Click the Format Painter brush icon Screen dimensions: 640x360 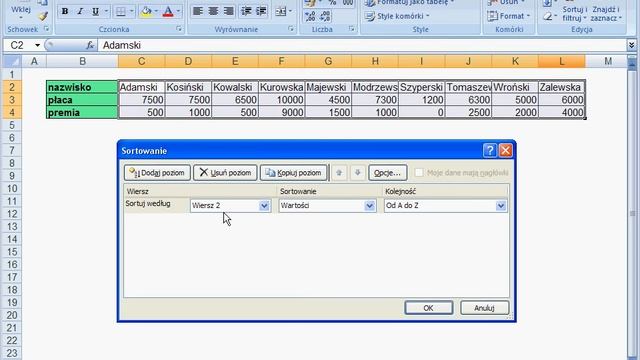(42, 16)
